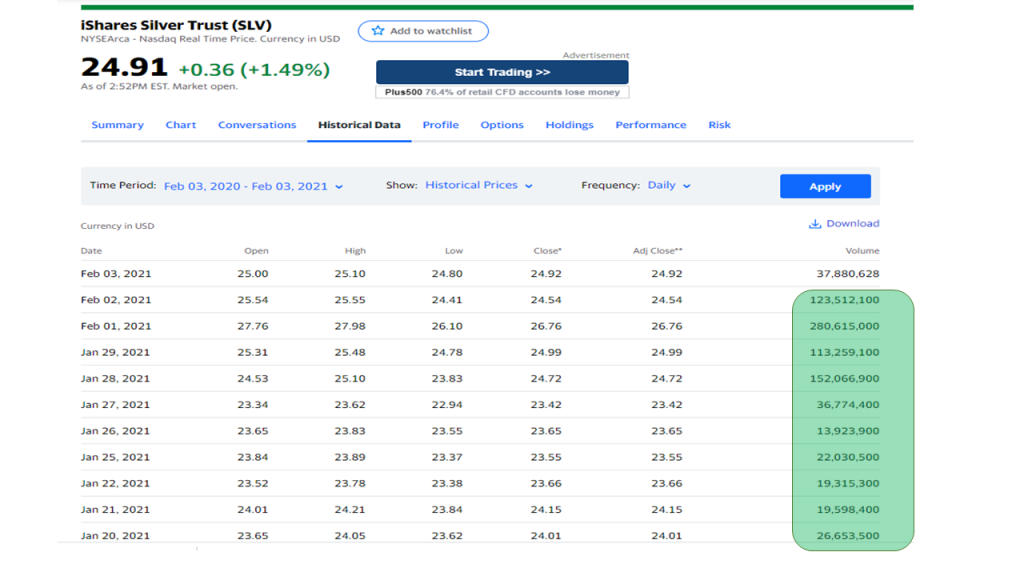This screenshot has height=576, width=1024.
Task: Click the Date column header
Action: tap(91, 251)
